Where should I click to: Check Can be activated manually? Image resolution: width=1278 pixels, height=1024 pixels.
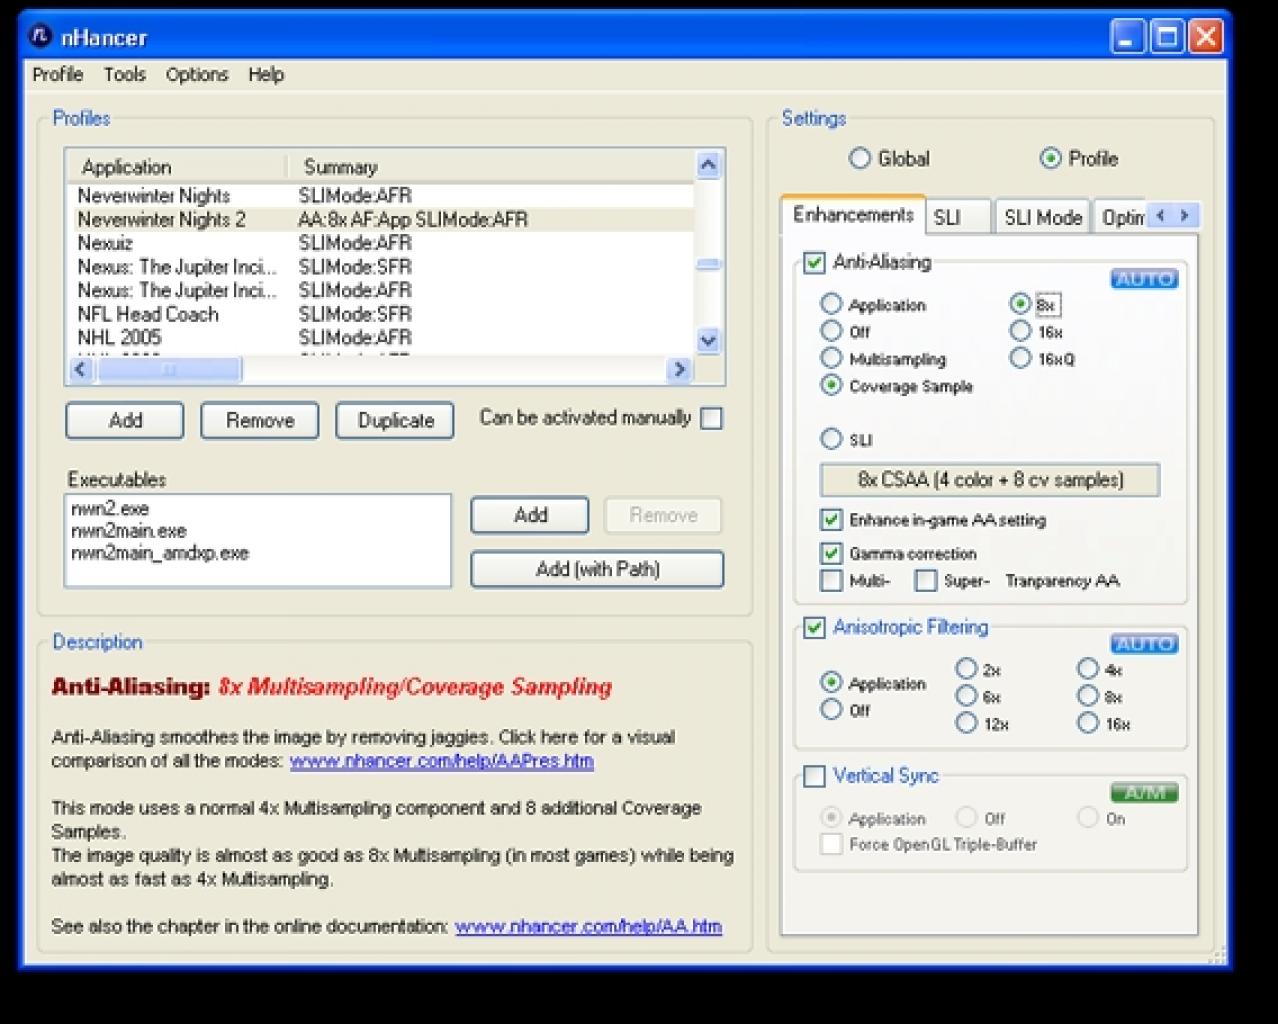click(x=712, y=419)
